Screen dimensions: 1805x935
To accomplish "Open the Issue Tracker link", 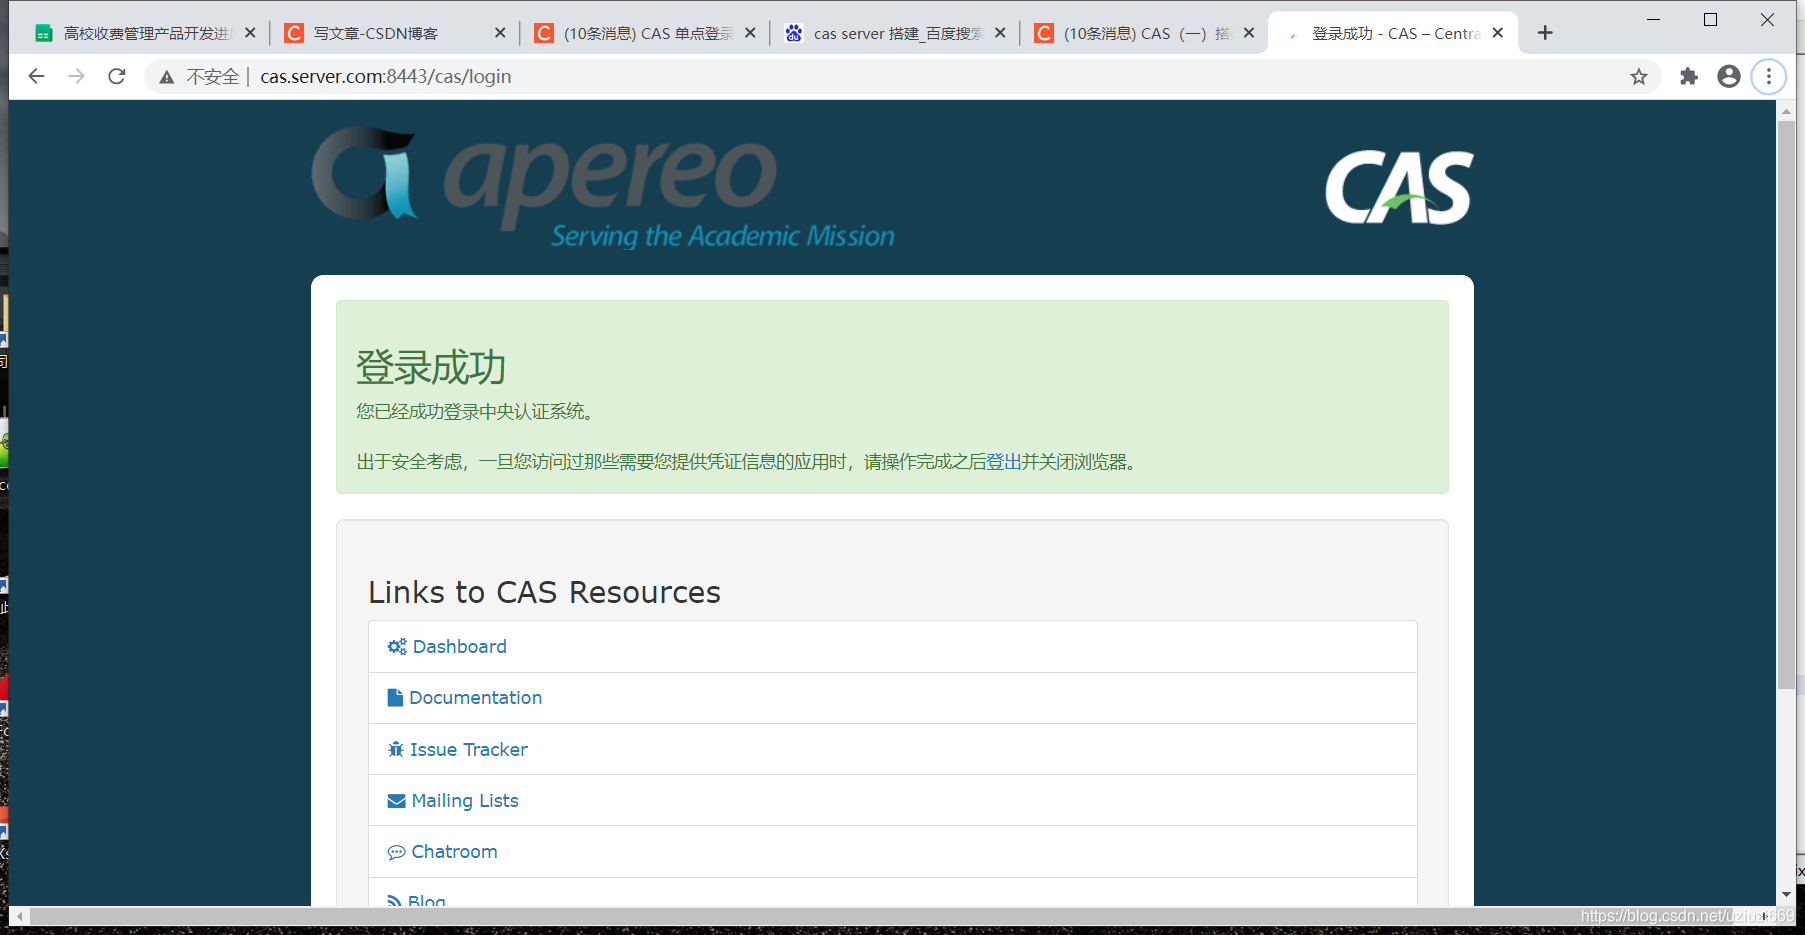I will [469, 750].
